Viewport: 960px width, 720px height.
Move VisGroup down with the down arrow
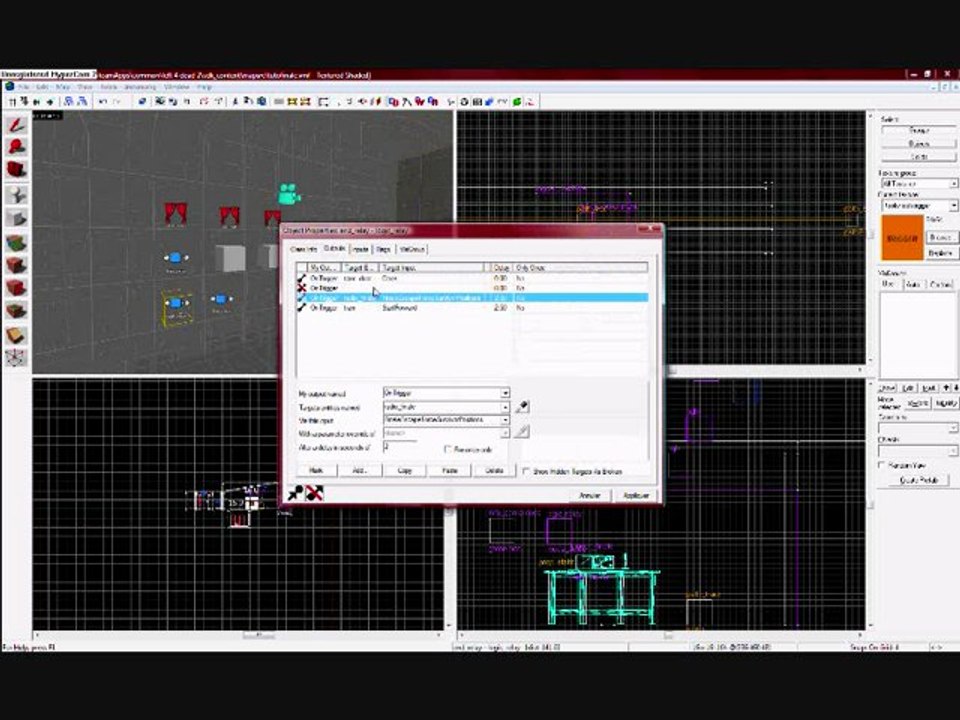[956, 388]
